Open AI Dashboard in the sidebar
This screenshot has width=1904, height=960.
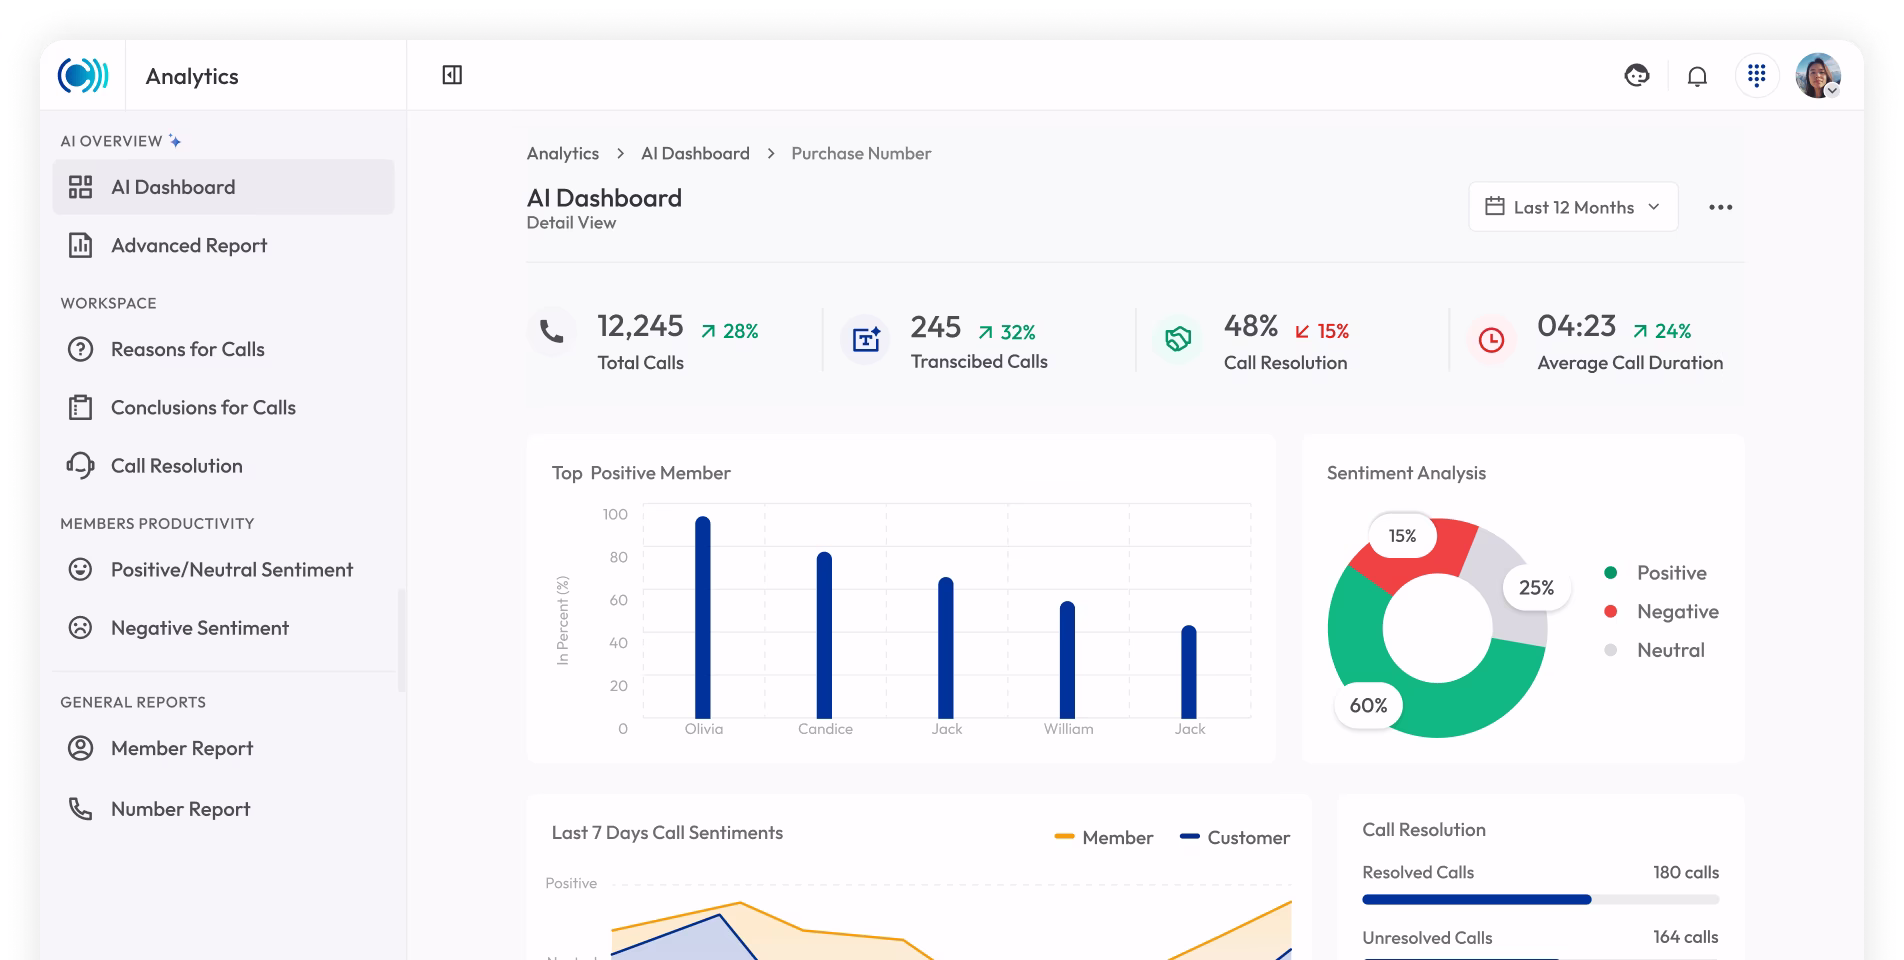pos(223,187)
